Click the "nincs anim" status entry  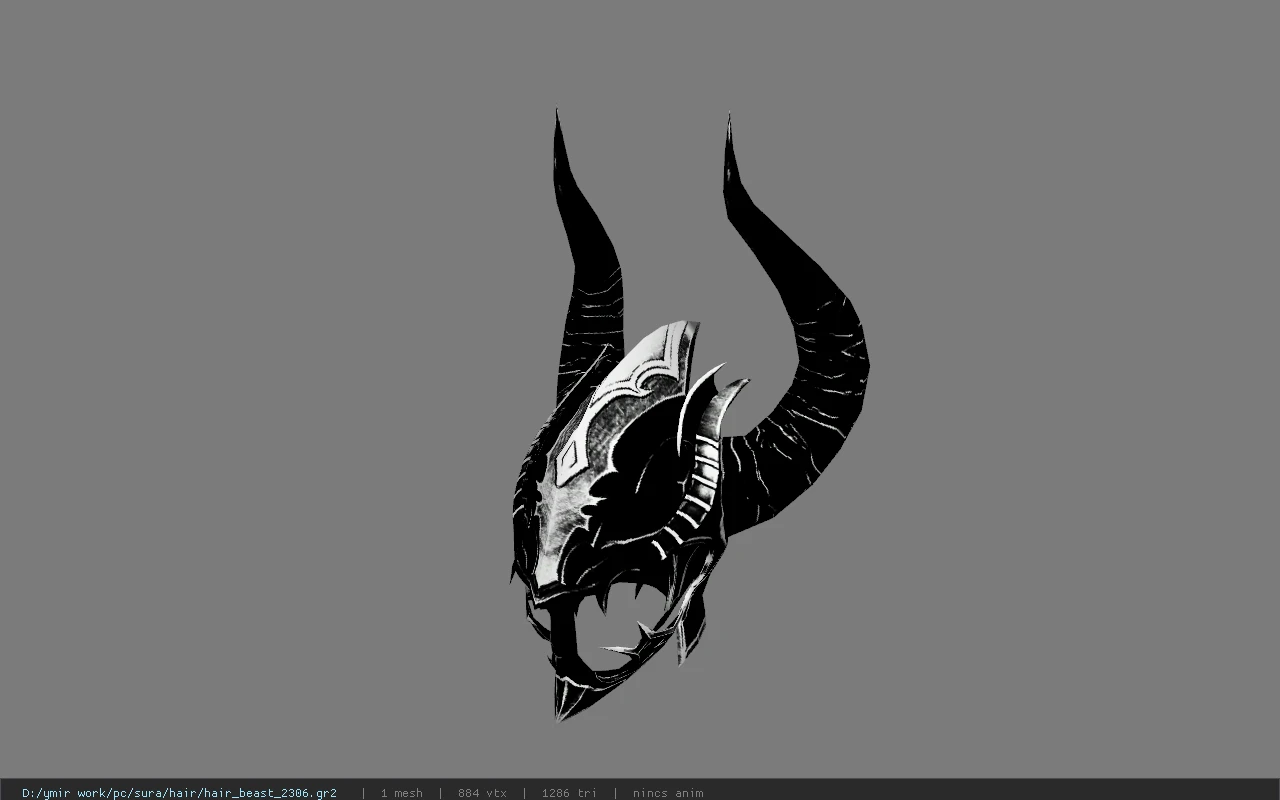coord(668,793)
